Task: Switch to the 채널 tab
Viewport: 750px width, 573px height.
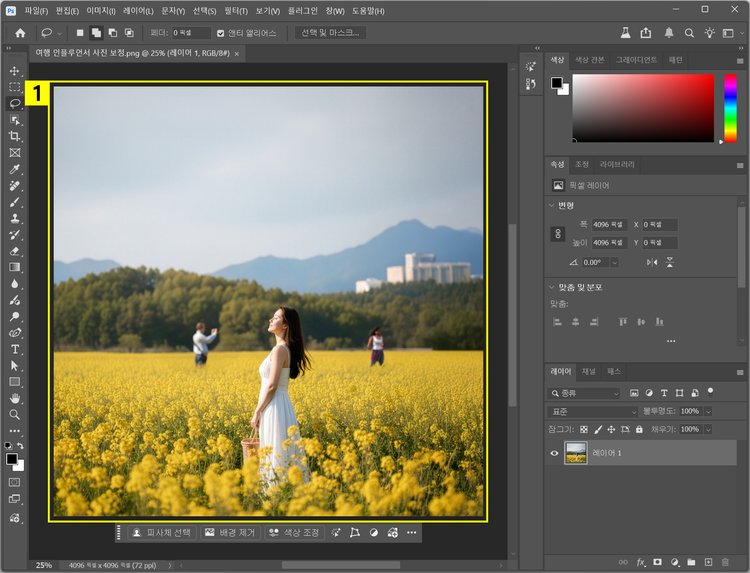Action: [x=589, y=371]
